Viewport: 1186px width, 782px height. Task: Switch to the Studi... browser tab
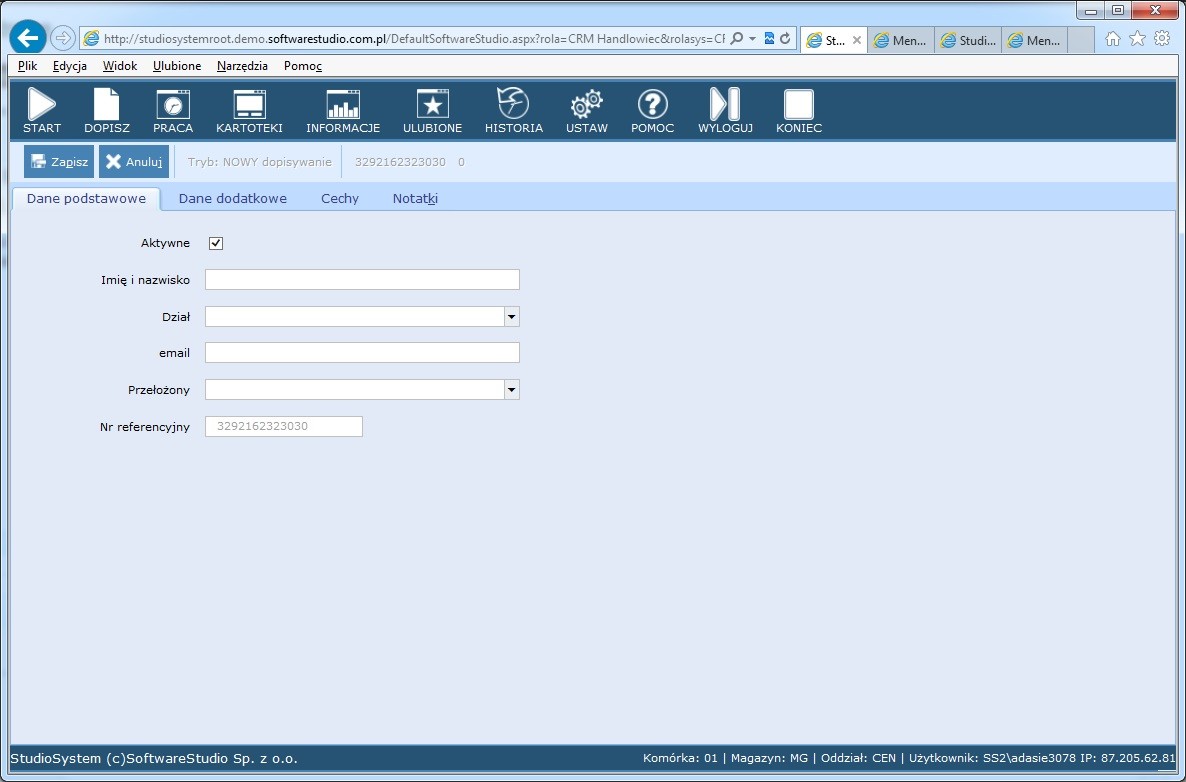click(968, 41)
